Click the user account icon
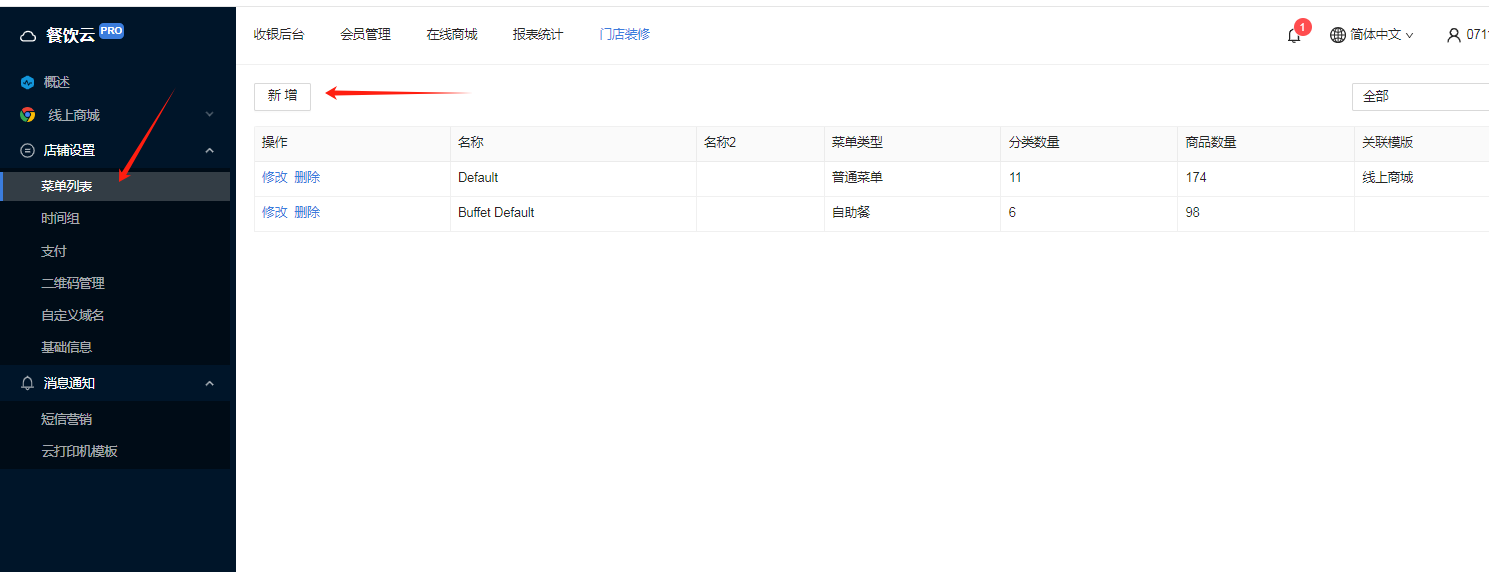Screen dimensions: 1489x572 pos(1454,35)
